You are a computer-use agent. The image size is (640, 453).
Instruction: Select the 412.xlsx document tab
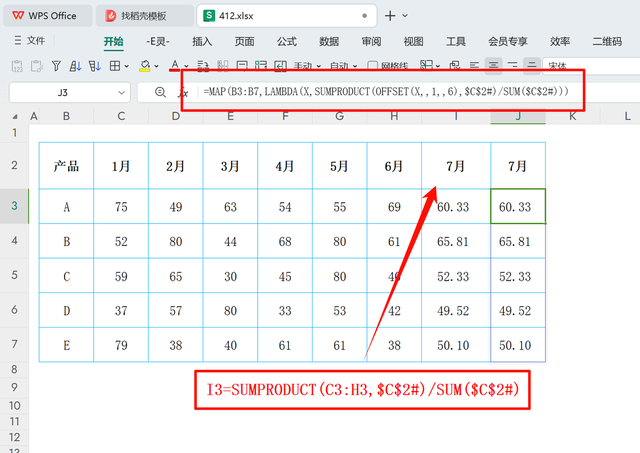click(x=287, y=16)
